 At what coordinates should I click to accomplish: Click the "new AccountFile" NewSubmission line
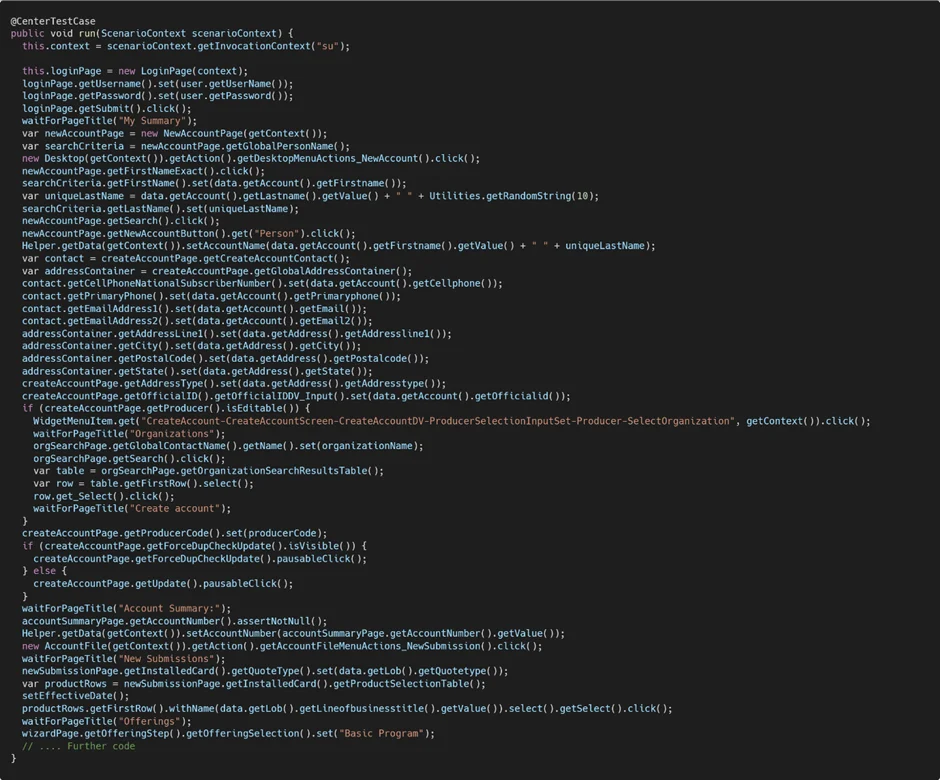click(282, 646)
